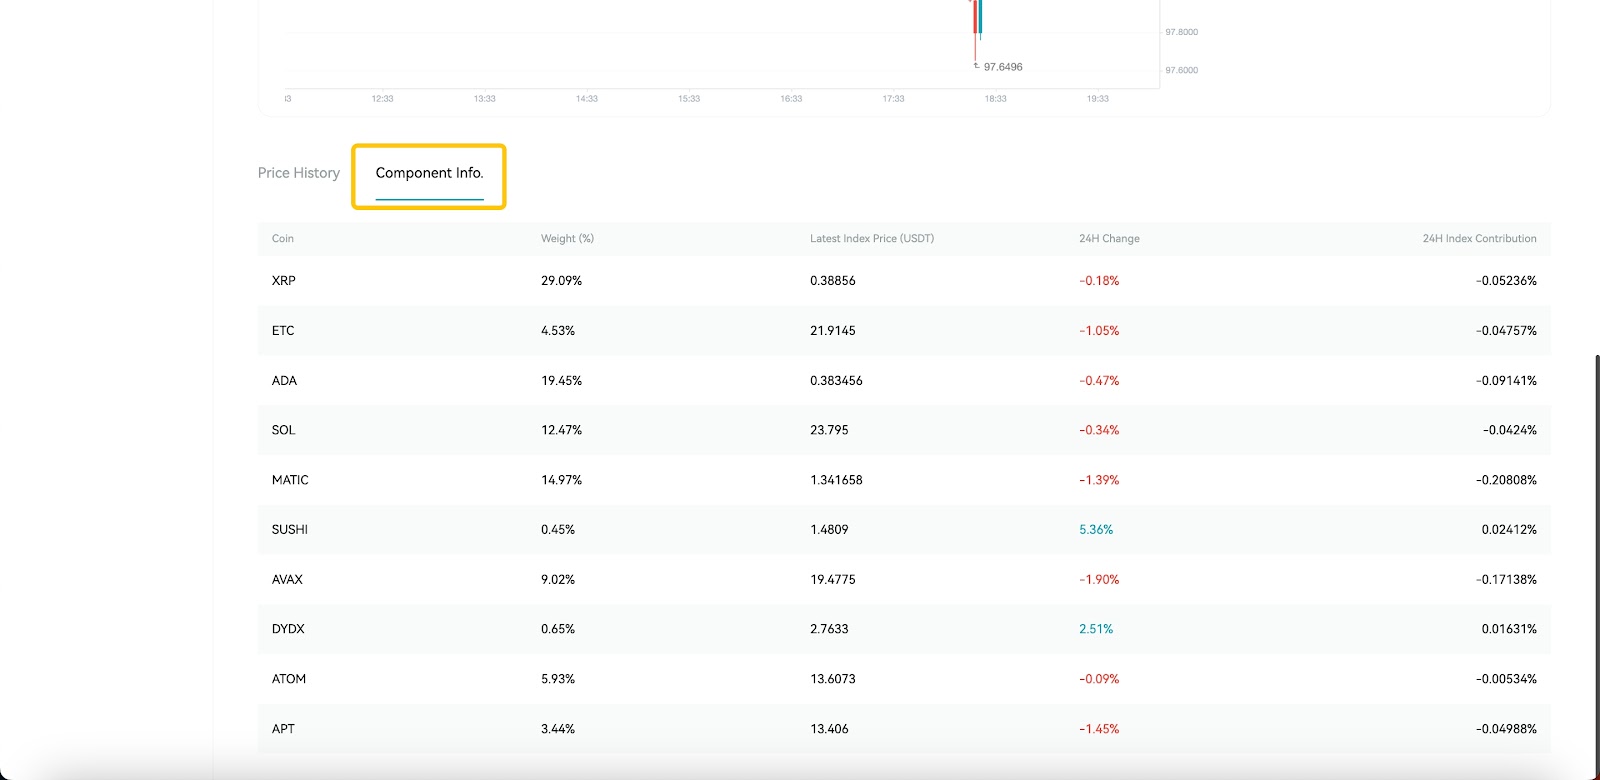Image resolution: width=1600 pixels, height=780 pixels.
Task: Select the Component Info. tab
Action: [429, 173]
